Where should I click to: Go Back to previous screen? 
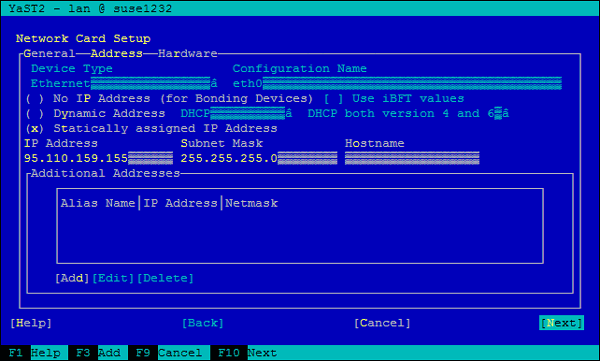pyautogui.click(x=202, y=323)
